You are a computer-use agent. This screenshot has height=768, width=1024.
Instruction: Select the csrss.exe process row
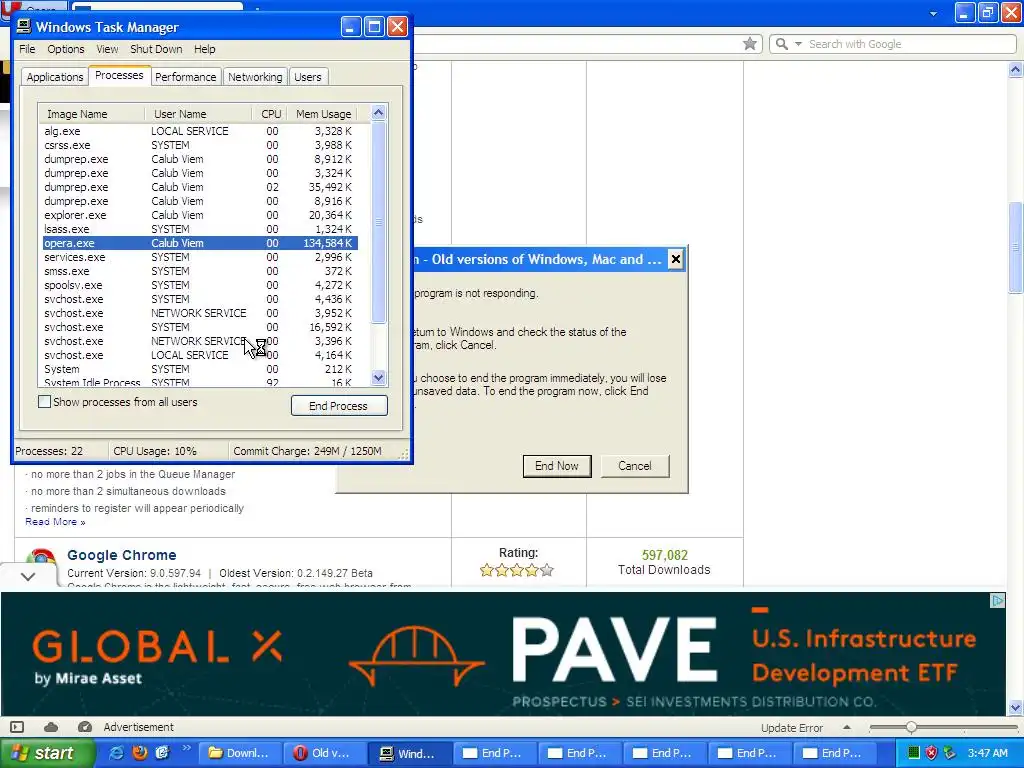click(200, 145)
